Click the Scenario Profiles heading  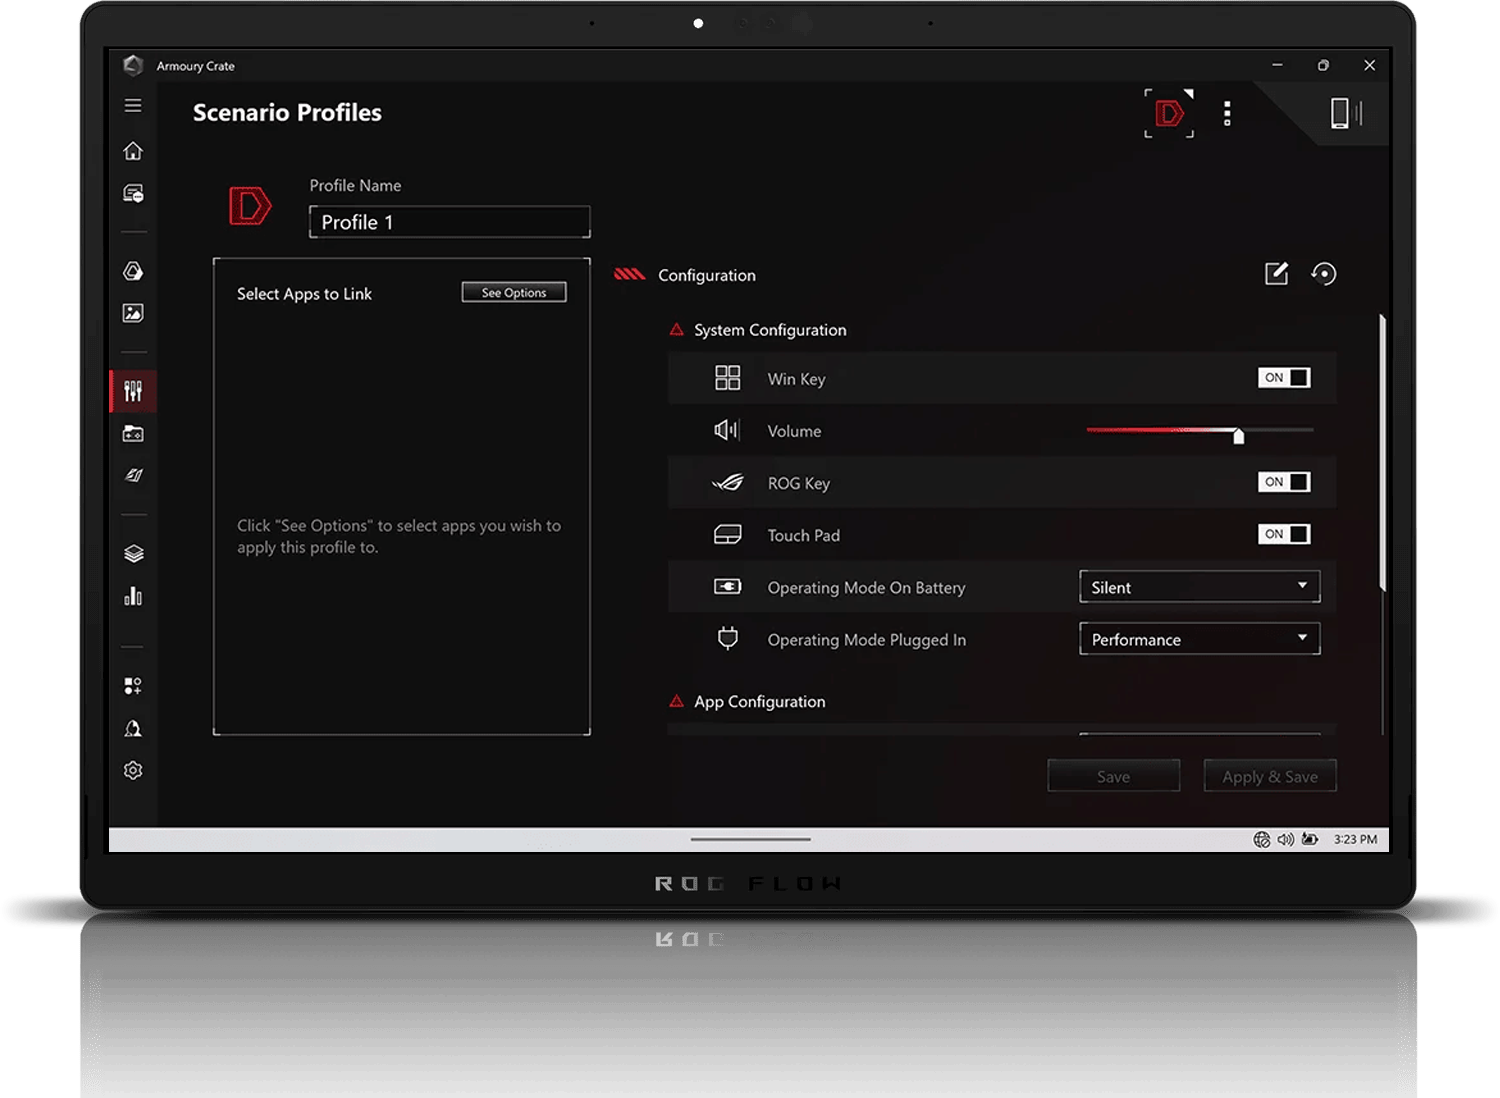287,113
